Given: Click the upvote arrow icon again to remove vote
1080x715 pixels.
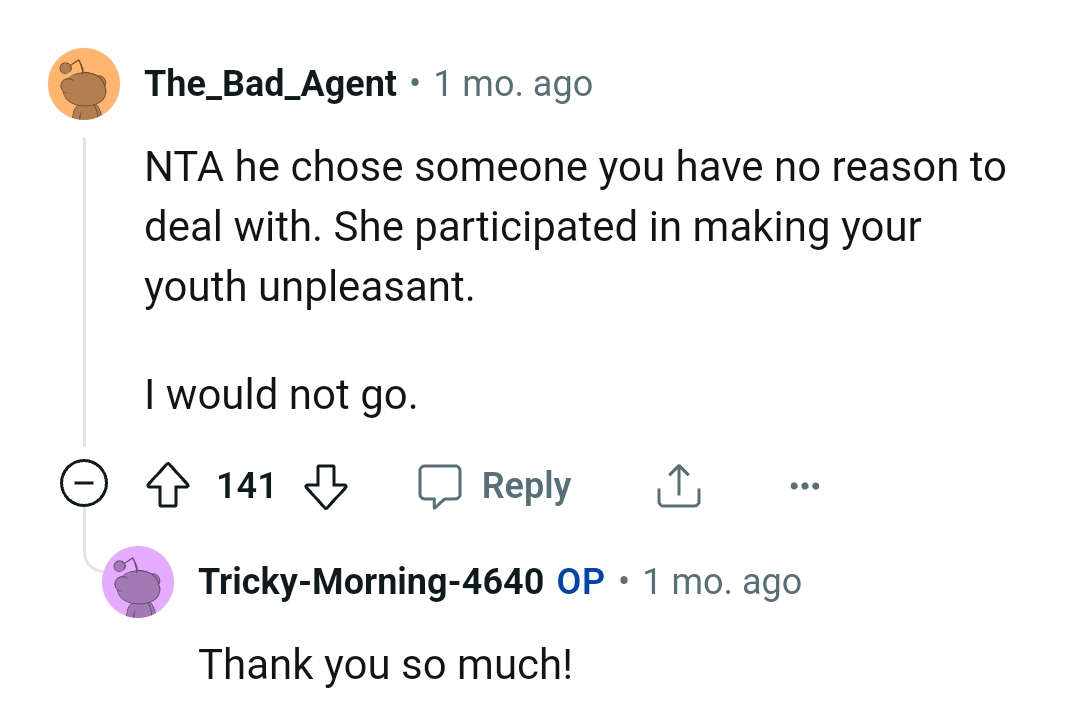Looking at the screenshot, I should click(169, 485).
